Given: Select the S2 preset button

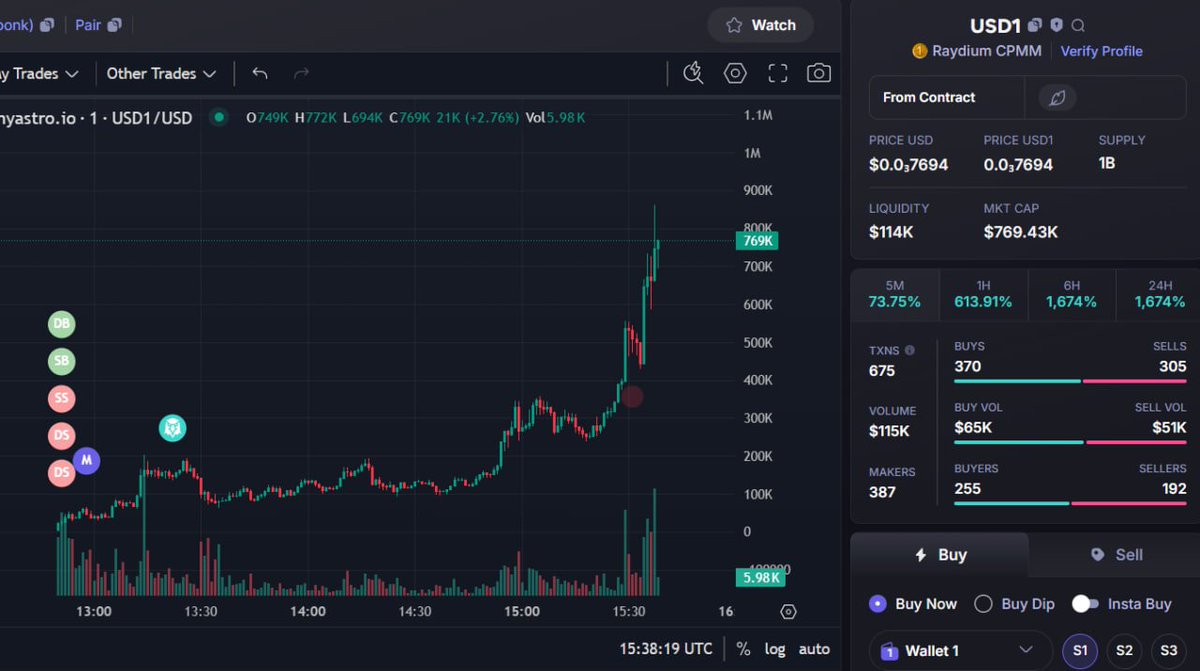Looking at the screenshot, I should [1124, 651].
